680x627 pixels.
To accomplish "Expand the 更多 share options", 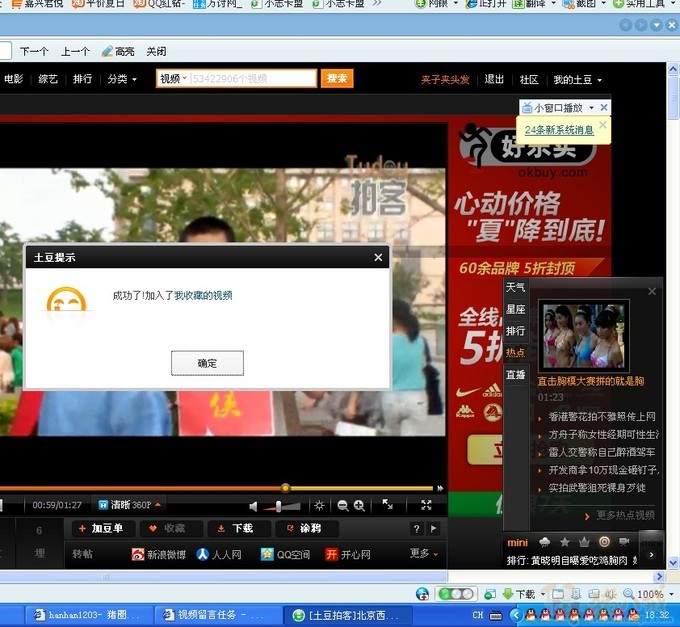I will pos(424,553).
